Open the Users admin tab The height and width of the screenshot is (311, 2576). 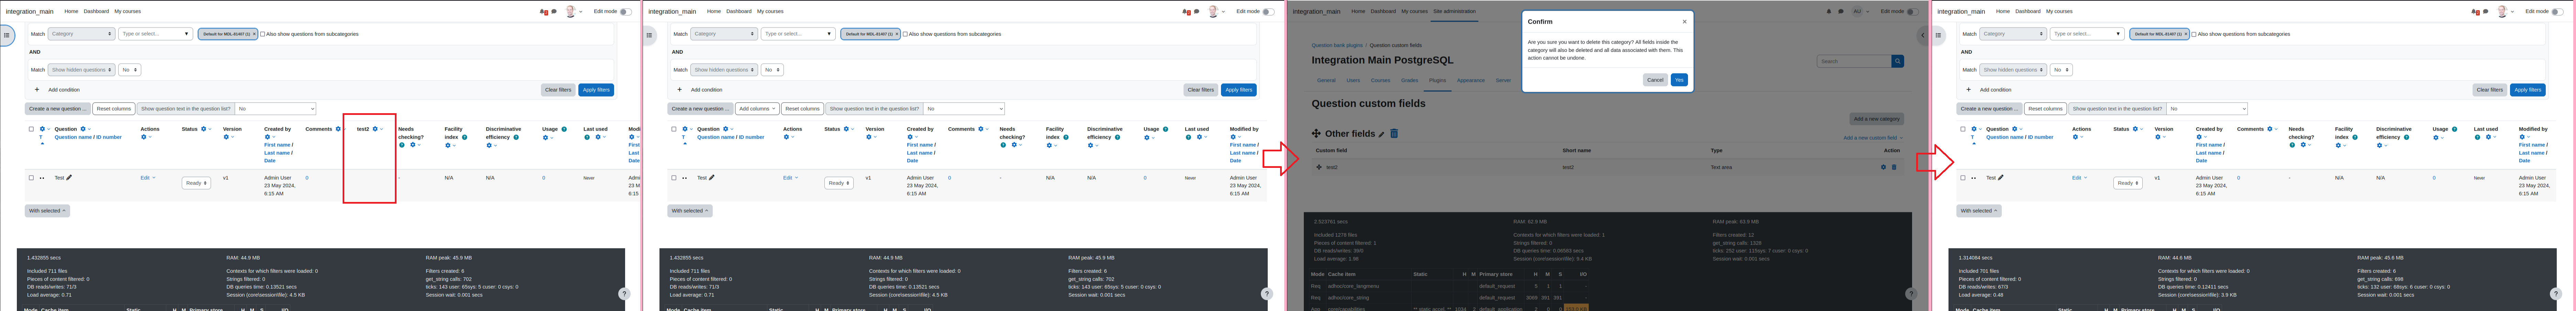(1353, 80)
